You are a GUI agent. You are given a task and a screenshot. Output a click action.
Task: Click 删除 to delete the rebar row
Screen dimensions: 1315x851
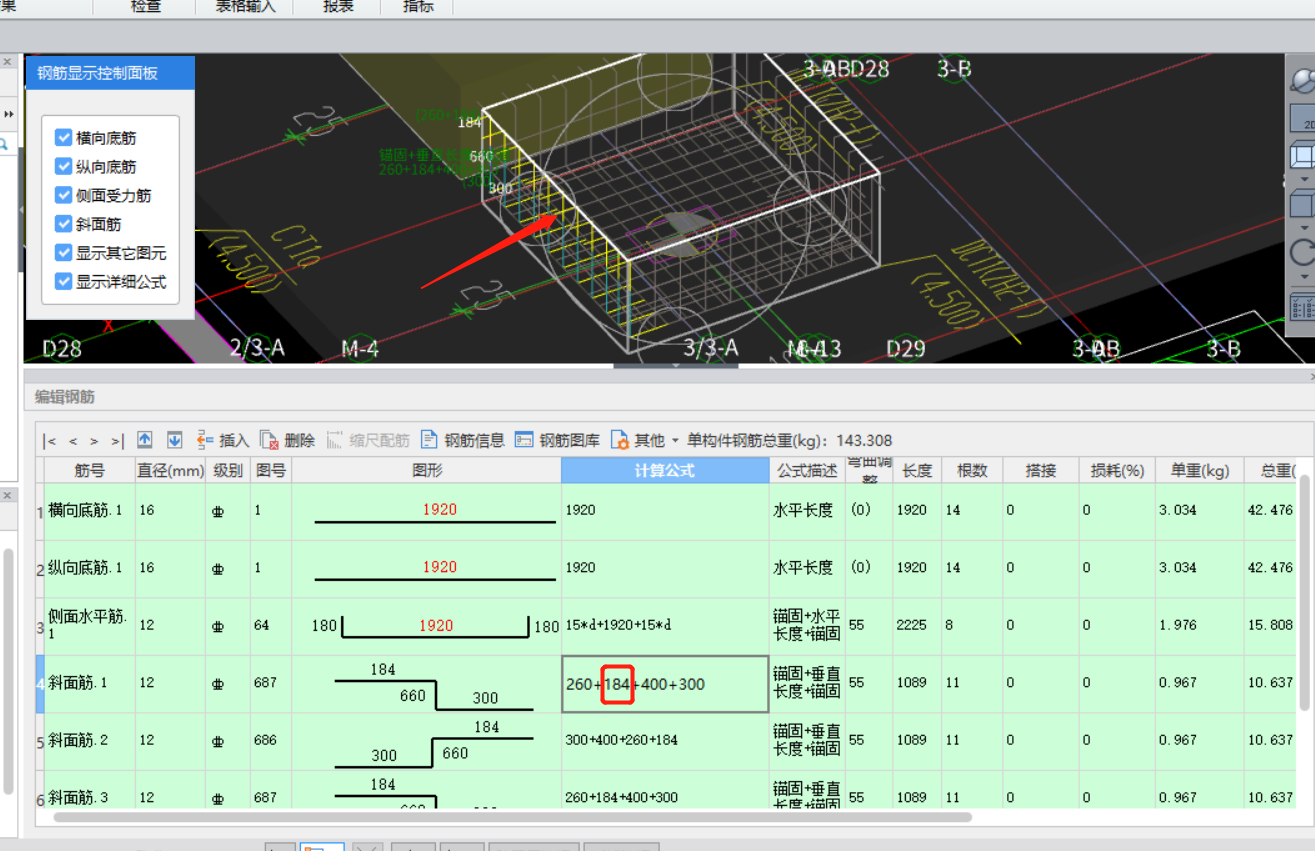[287, 440]
